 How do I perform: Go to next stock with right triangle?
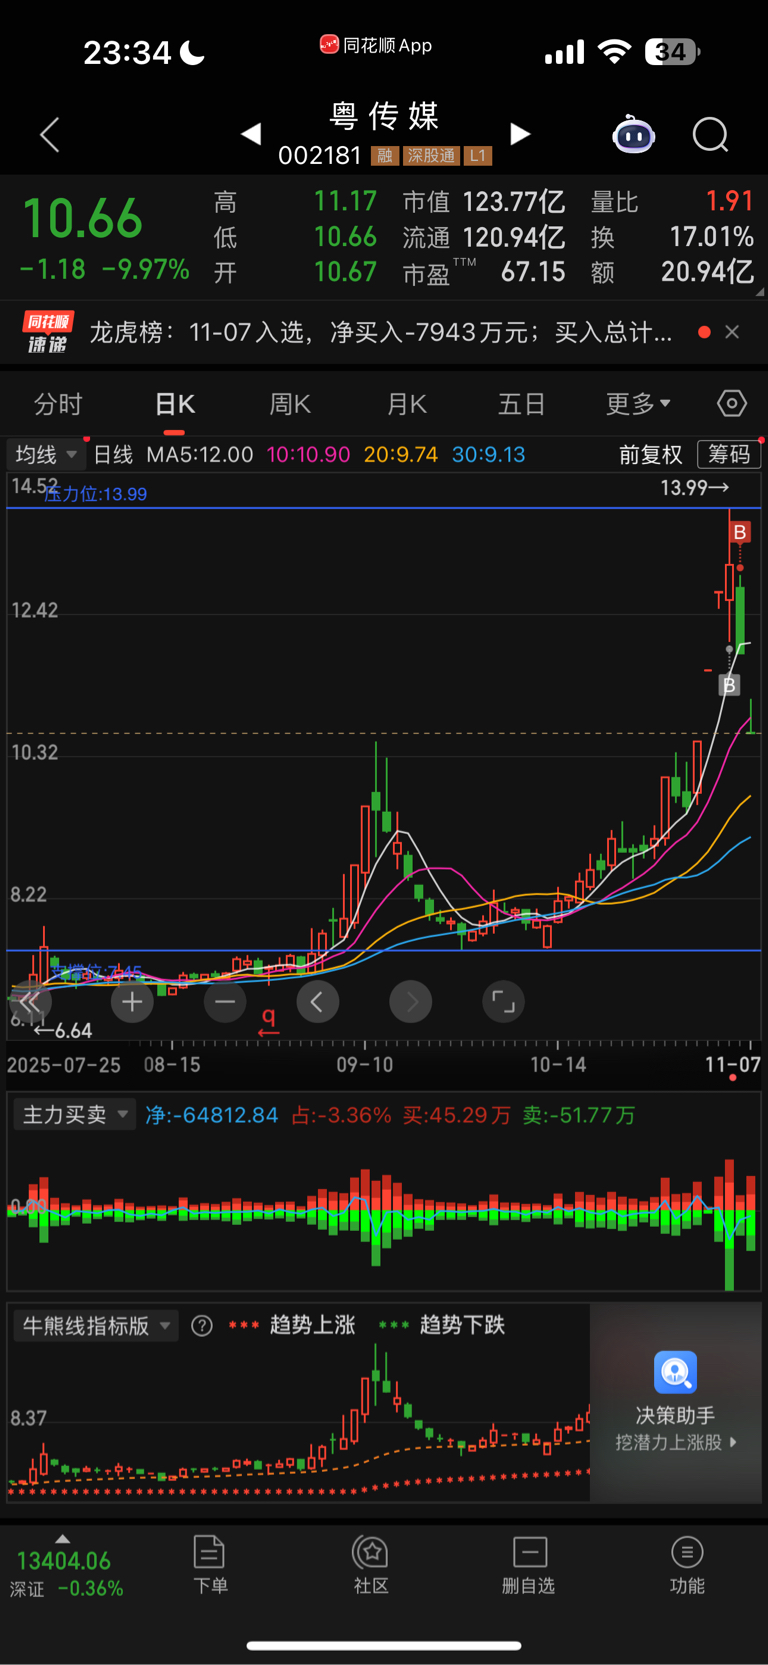click(x=519, y=133)
